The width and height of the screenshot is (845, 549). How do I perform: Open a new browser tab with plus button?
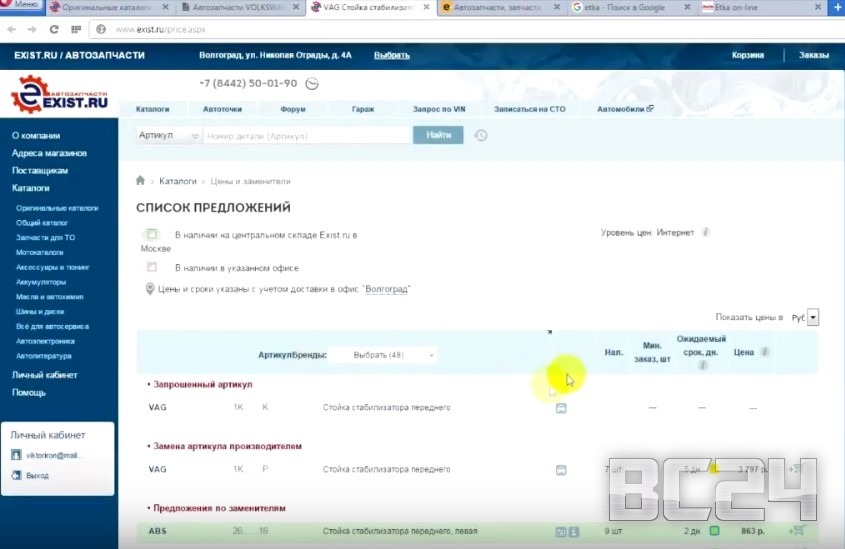(x=834, y=7)
